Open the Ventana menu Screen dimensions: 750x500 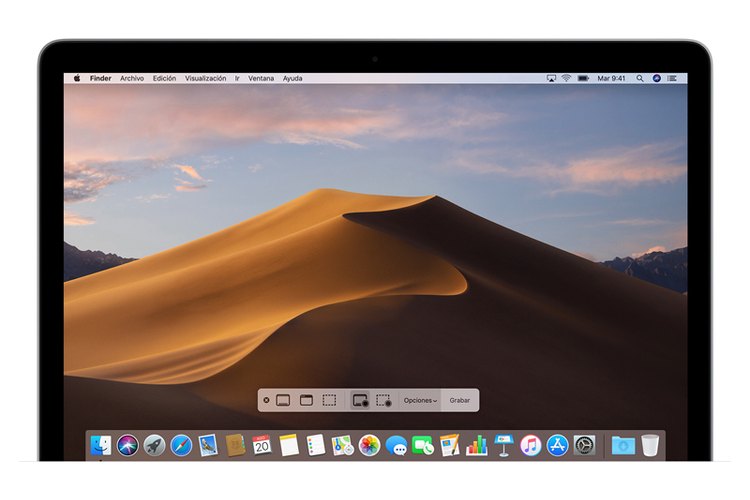261,78
